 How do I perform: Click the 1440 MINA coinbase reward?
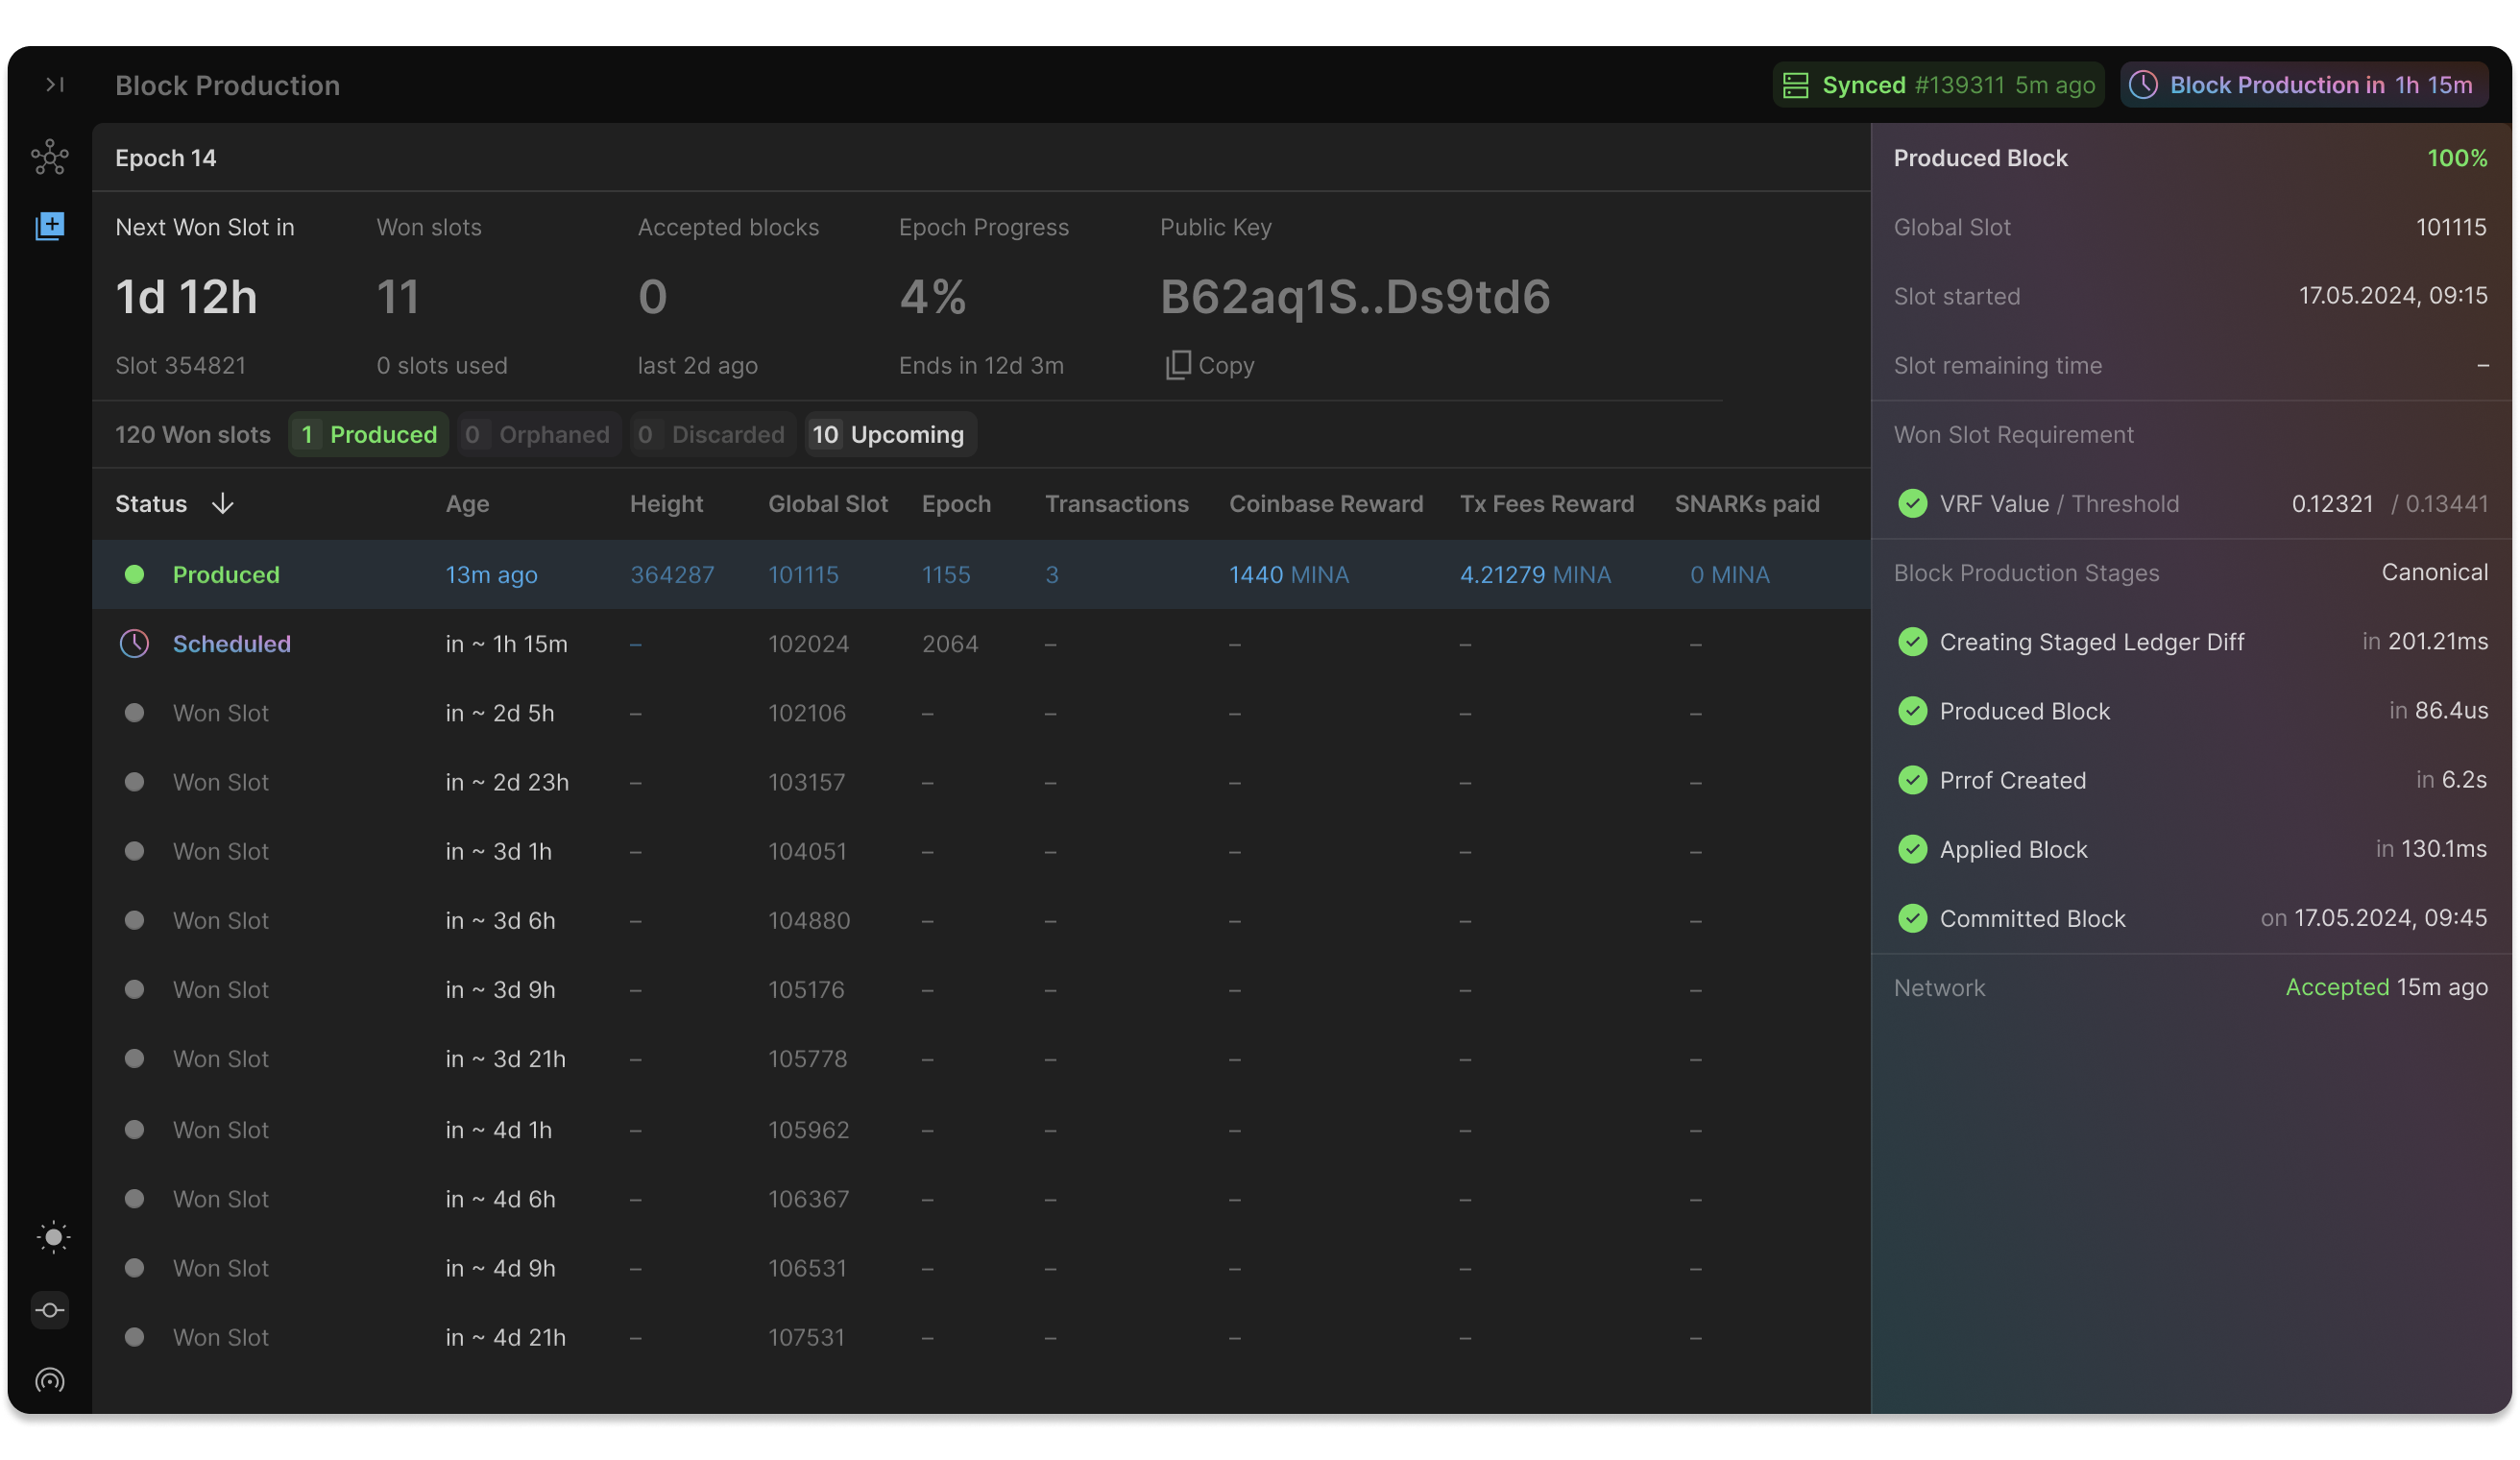coord(1288,574)
